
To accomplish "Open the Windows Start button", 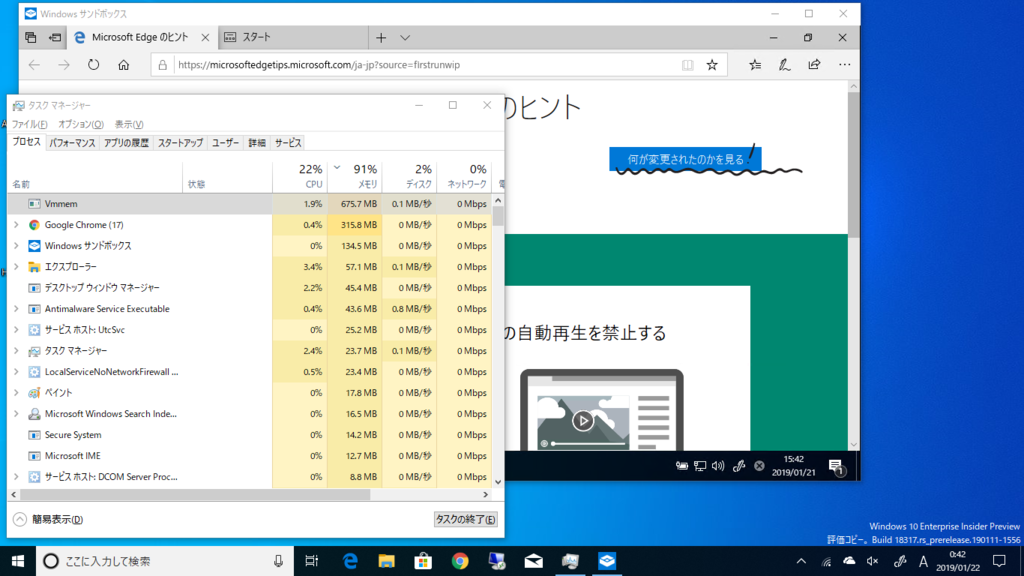I will [x=18, y=561].
